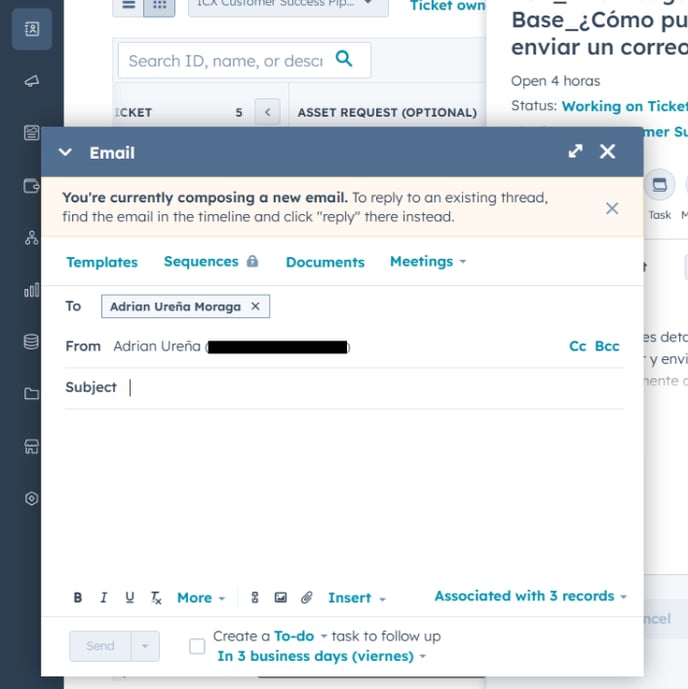Image resolution: width=688 pixels, height=689 pixels.
Task: Open the Templates tab
Action: tap(102, 262)
